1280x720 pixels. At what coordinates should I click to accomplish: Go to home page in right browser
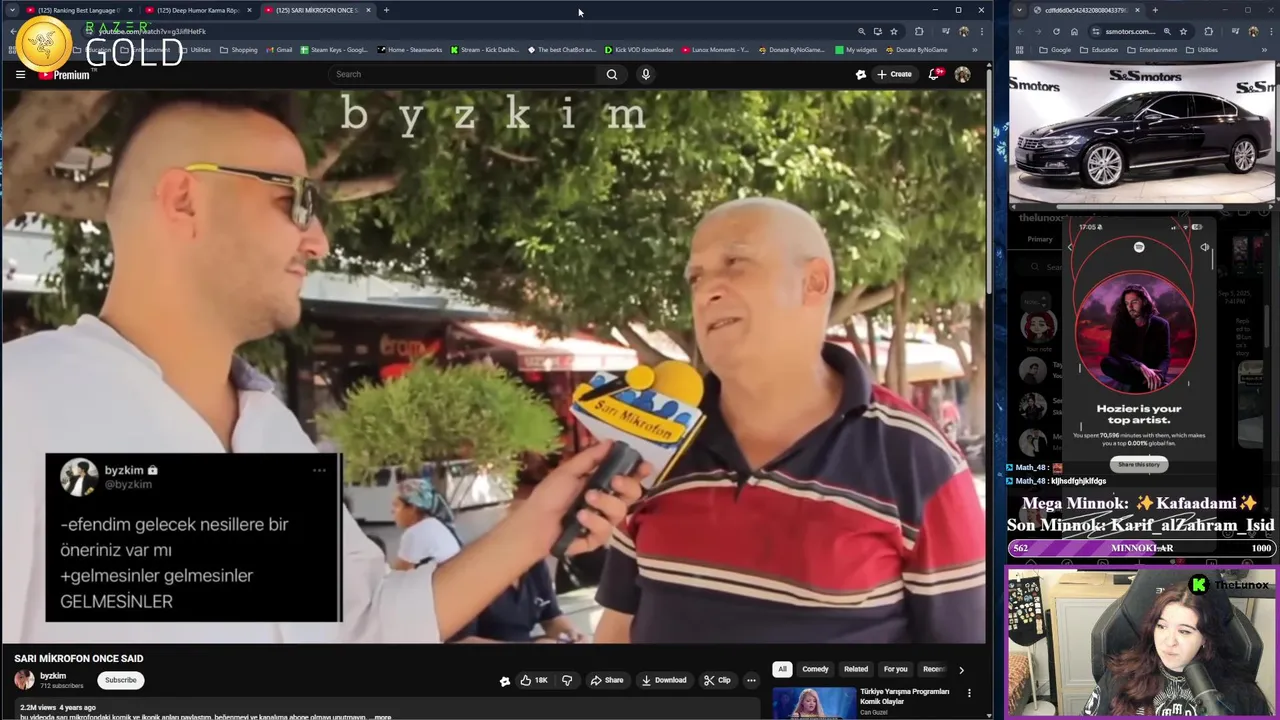point(1074,31)
